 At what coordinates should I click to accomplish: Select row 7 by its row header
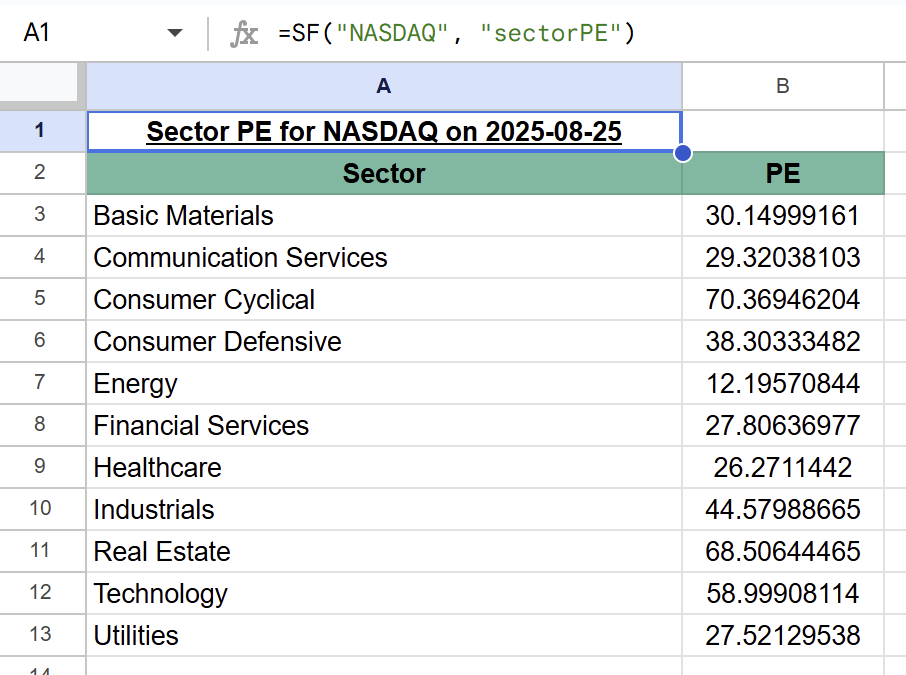41,383
